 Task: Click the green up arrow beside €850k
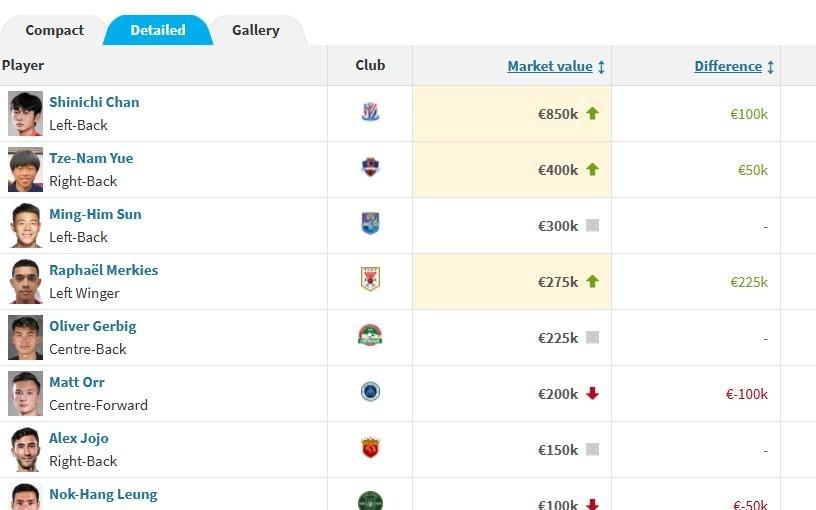pos(592,114)
